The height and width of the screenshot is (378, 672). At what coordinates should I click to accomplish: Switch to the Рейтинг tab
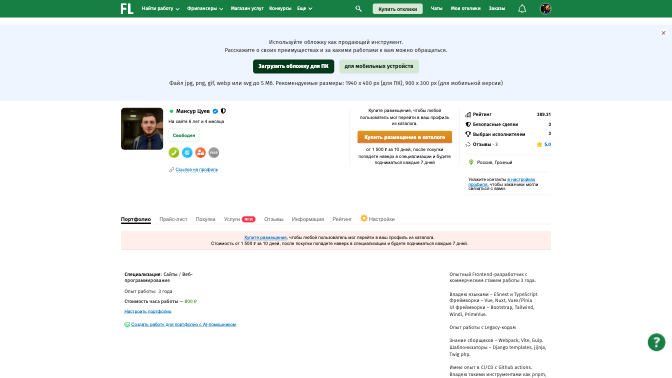coord(342,219)
